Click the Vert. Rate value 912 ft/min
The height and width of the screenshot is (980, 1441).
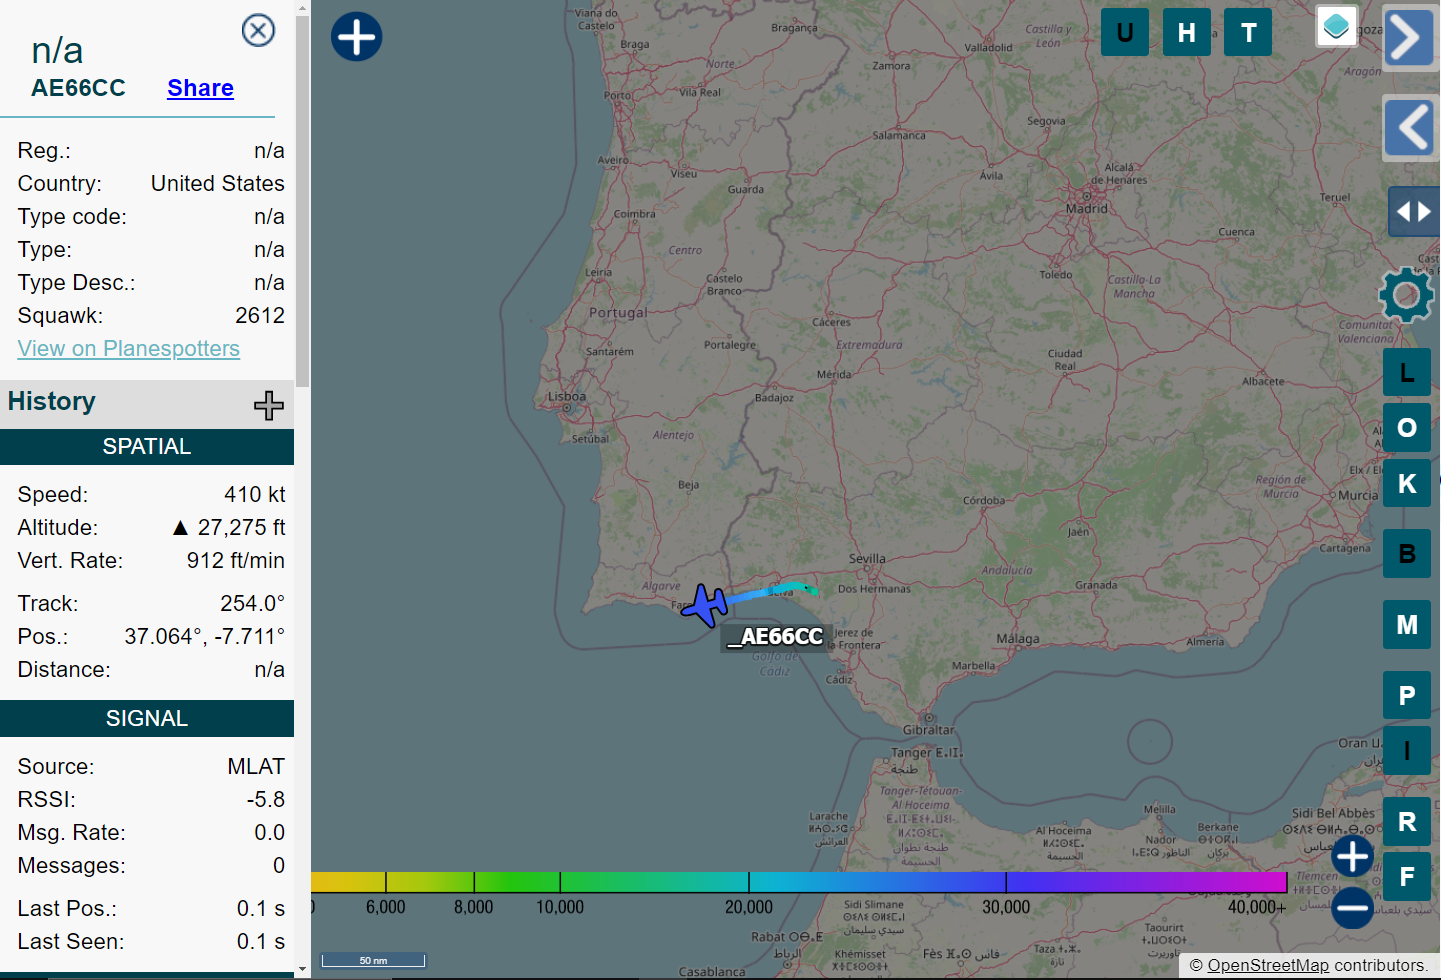[x=236, y=561]
